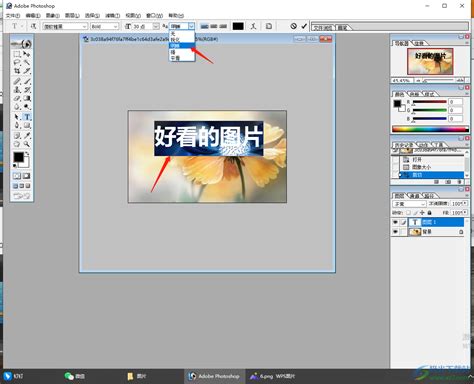474x384 pixels.
Task: Jump to ImageReady icon at toolbox bottom
Action: [x=22, y=196]
